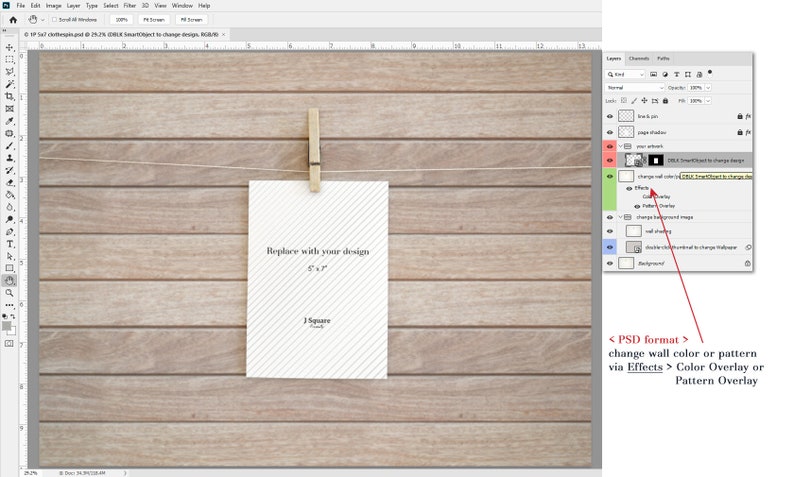794x477 pixels.
Task: Select the Brush tool
Action: [x=9, y=146]
